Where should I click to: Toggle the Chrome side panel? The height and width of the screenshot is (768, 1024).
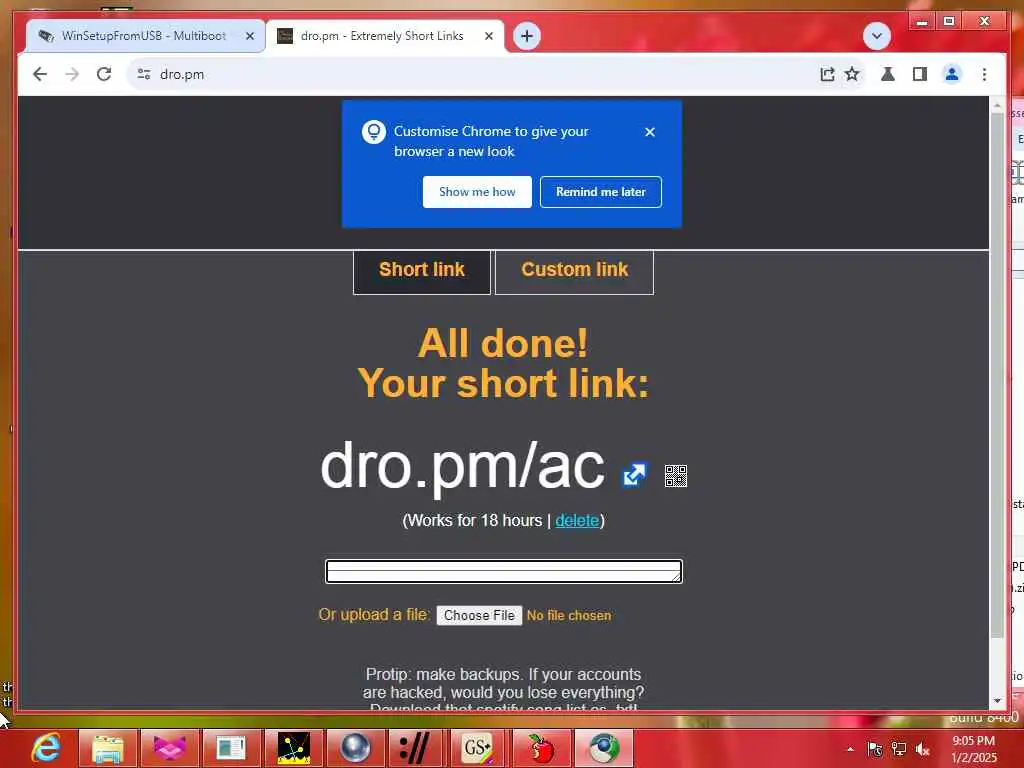click(x=920, y=74)
